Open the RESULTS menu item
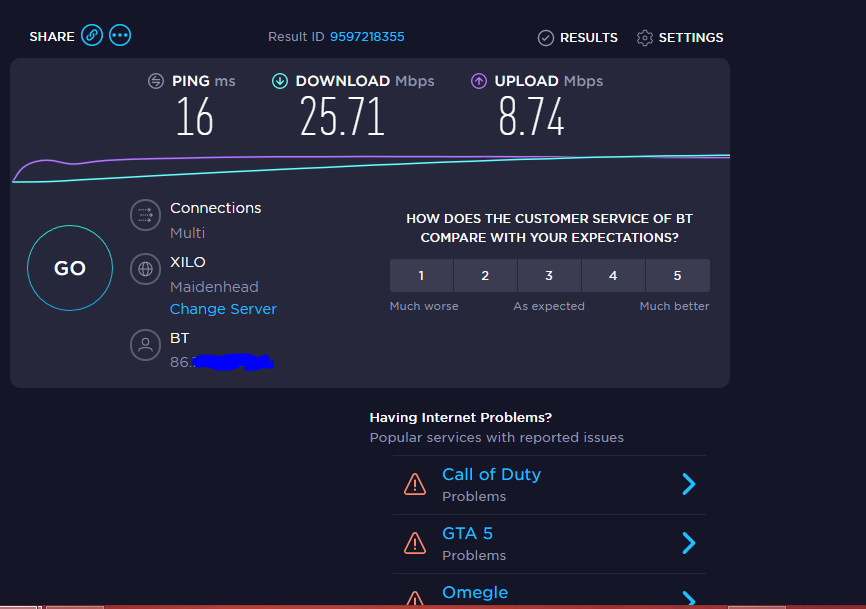The width and height of the screenshot is (866, 609). tap(588, 38)
